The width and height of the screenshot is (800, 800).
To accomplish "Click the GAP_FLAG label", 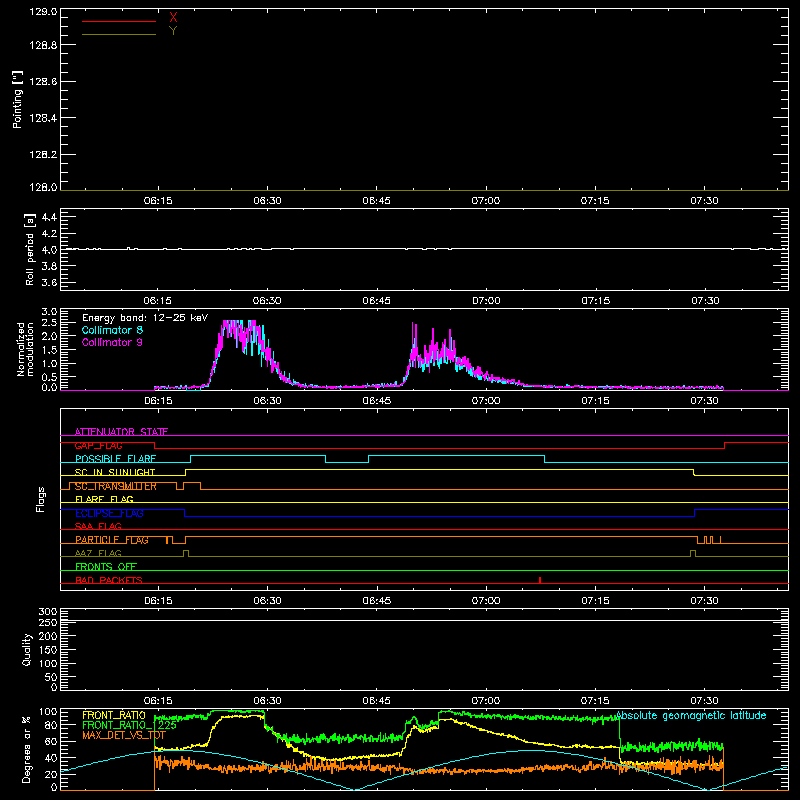I will click(x=98, y=445).
